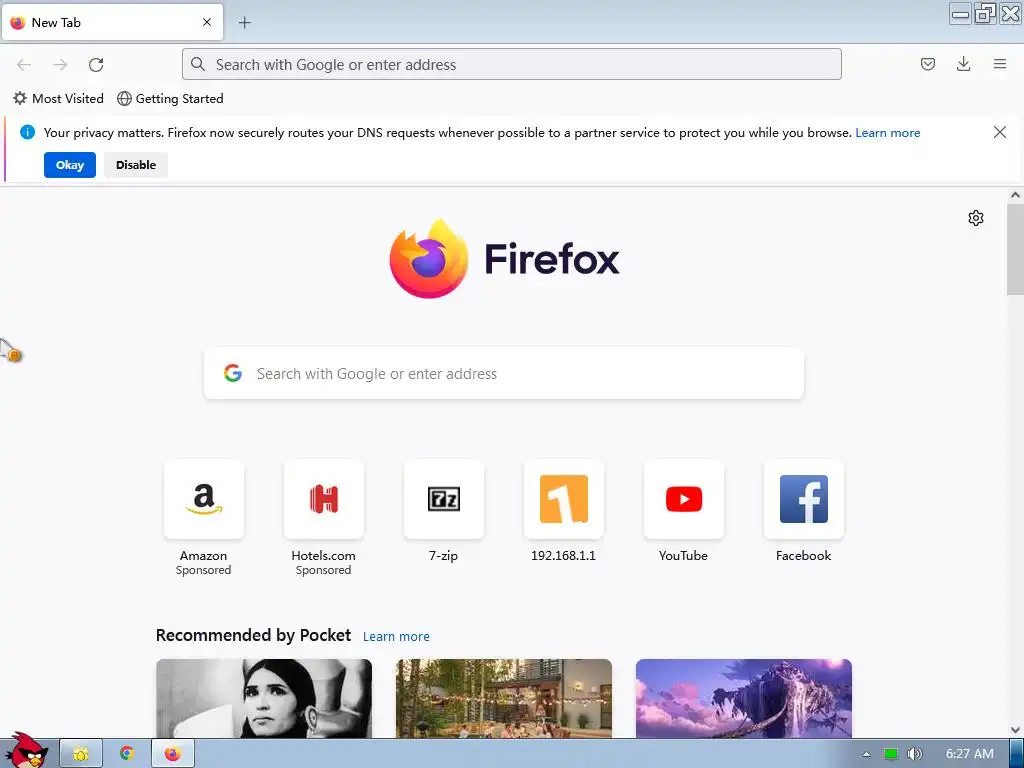Click the volume speaker tray icon
Screen dimensions: 1024x768
(915, 754)
